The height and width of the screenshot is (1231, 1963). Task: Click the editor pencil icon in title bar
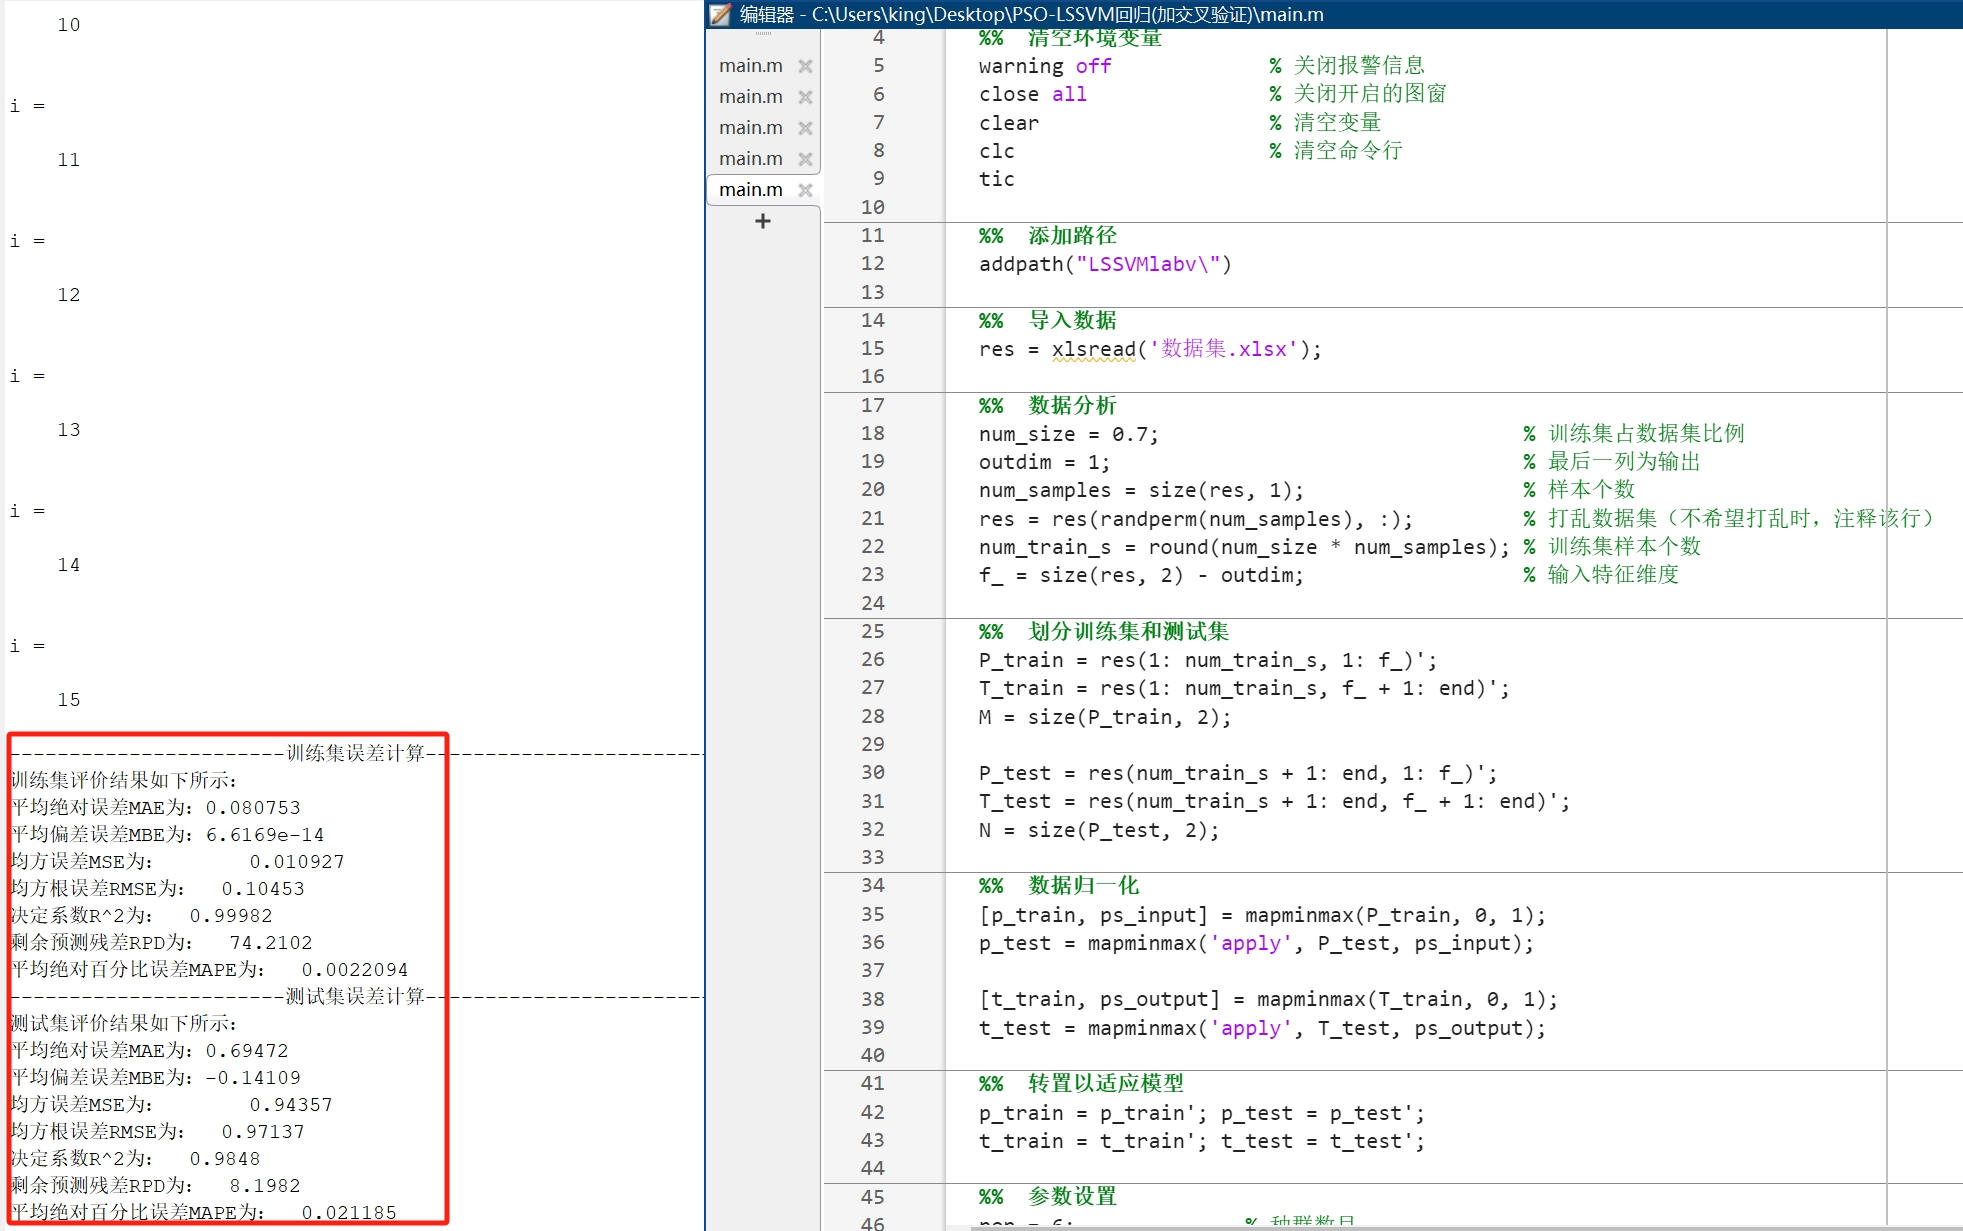[x=720, y=14]
